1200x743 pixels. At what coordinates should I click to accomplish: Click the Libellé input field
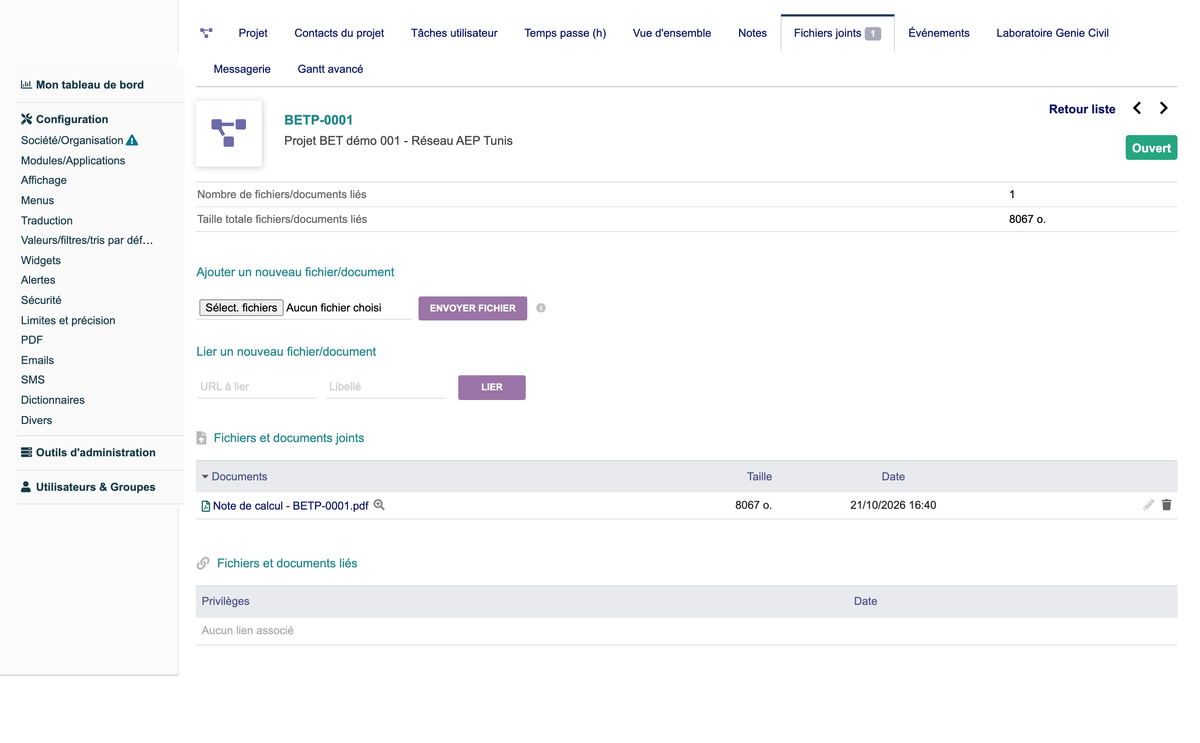point(386,387)
